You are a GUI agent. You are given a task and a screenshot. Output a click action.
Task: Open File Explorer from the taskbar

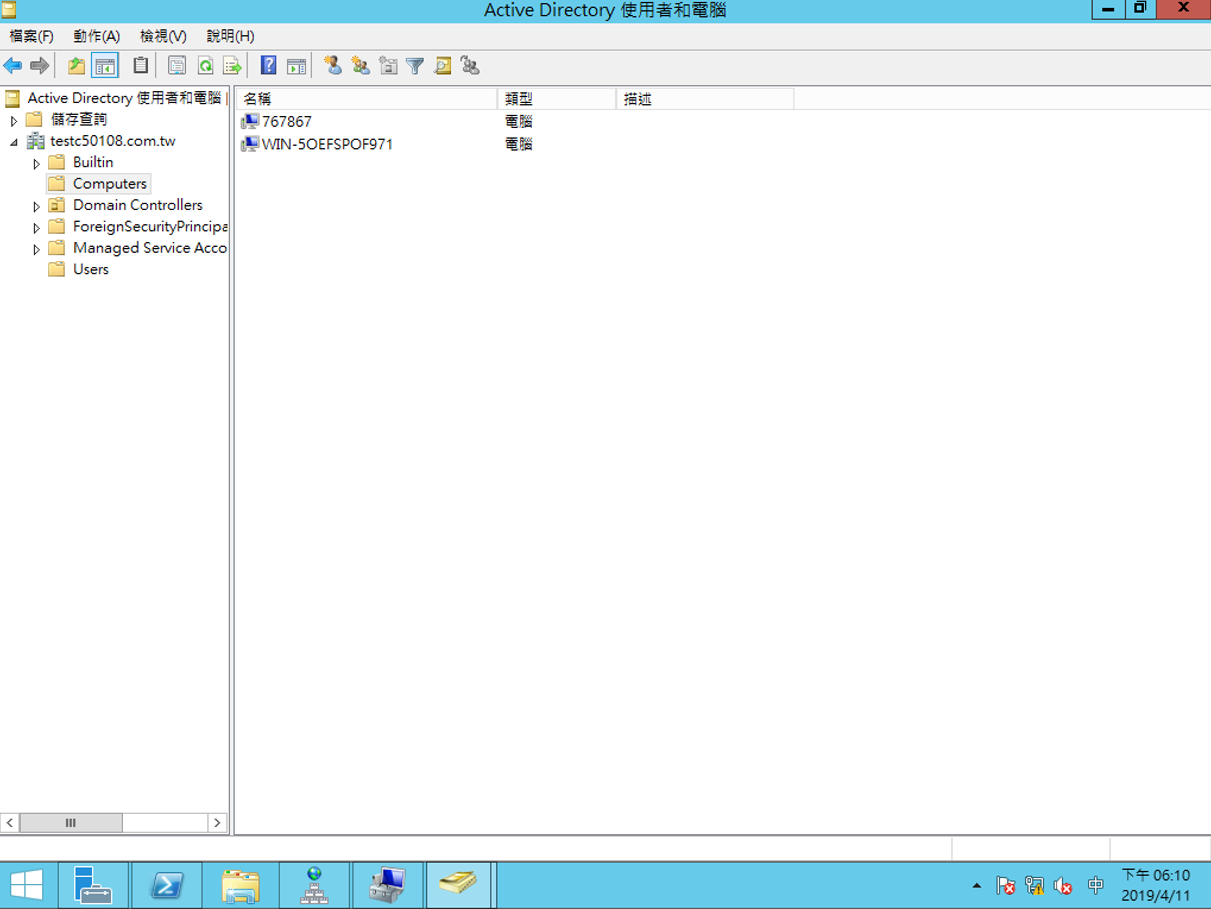tap(240, 885)
